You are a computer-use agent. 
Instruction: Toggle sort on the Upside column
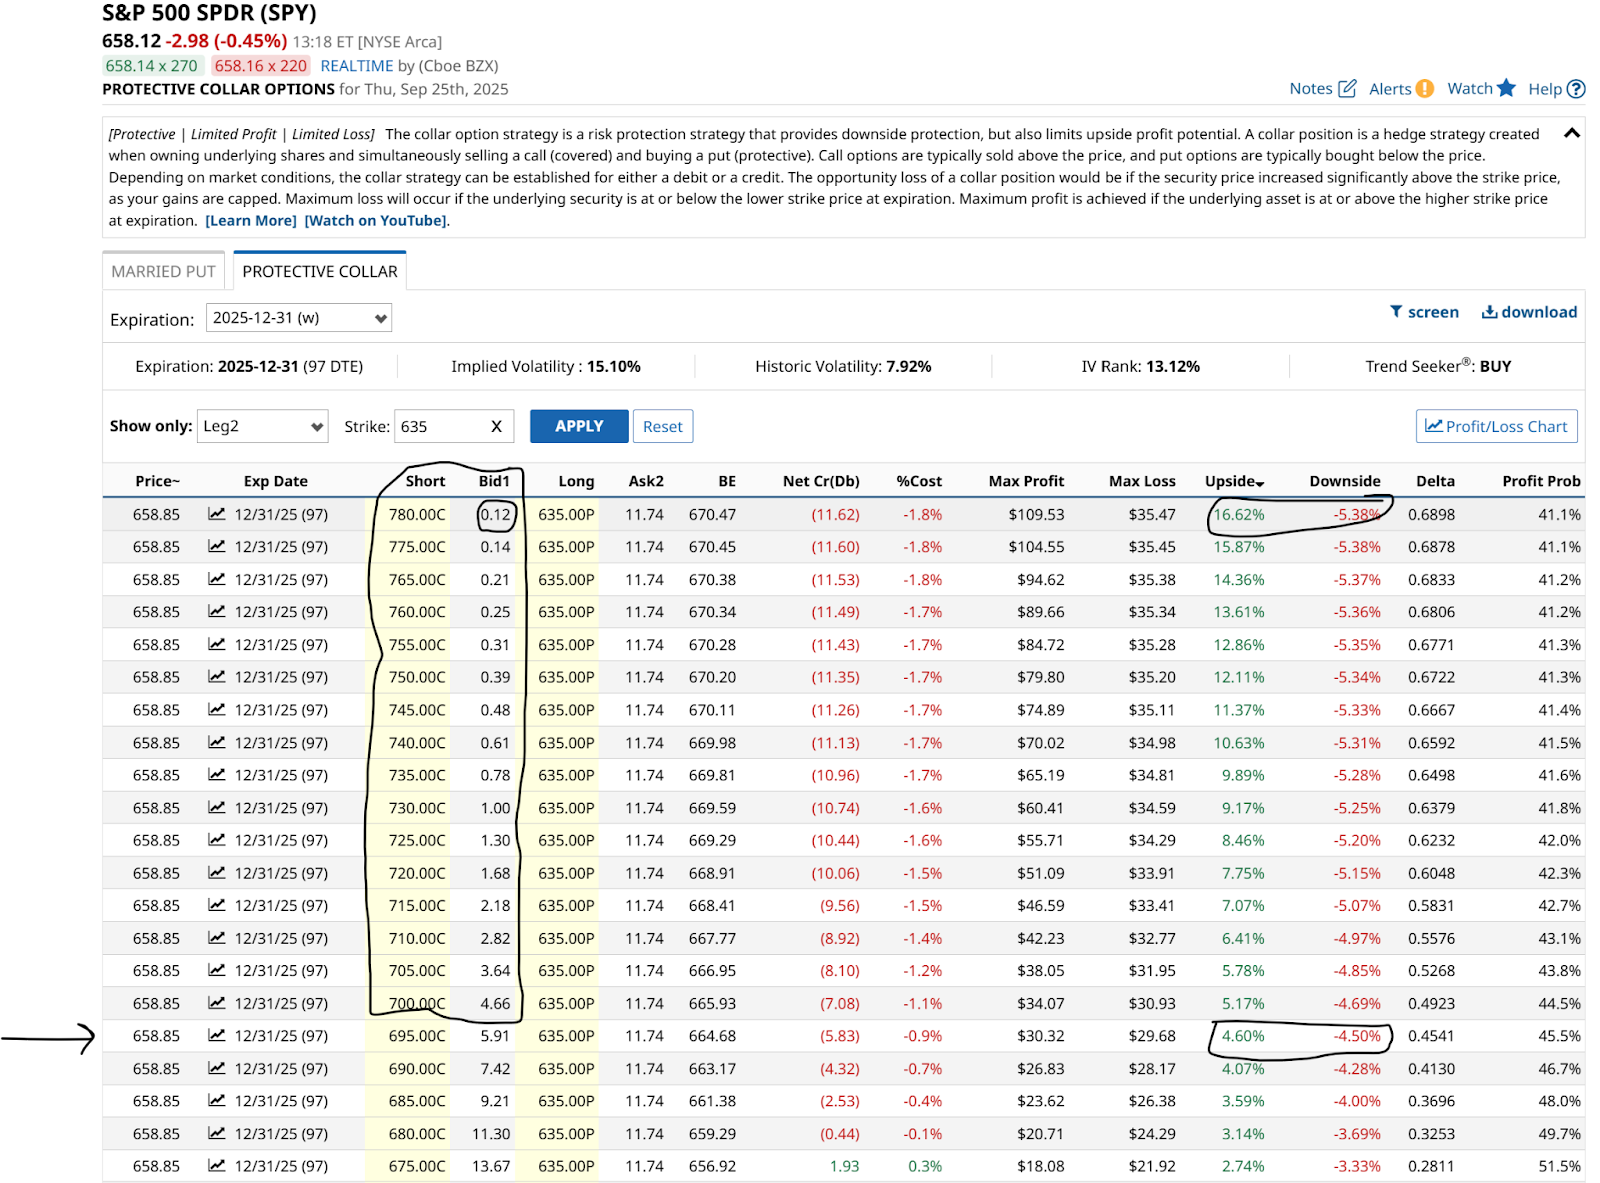pyautogui.click(x=1234, y=481)
